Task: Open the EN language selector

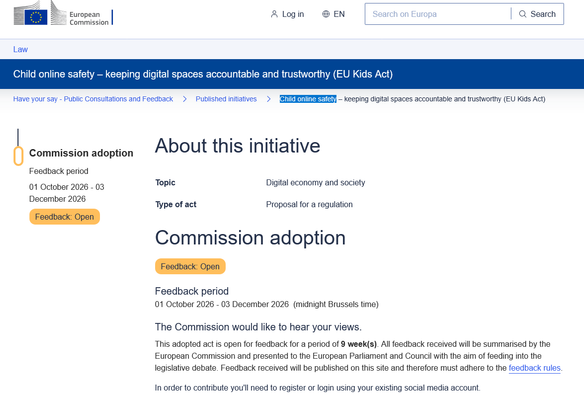Action: click(x=333, y=14)
